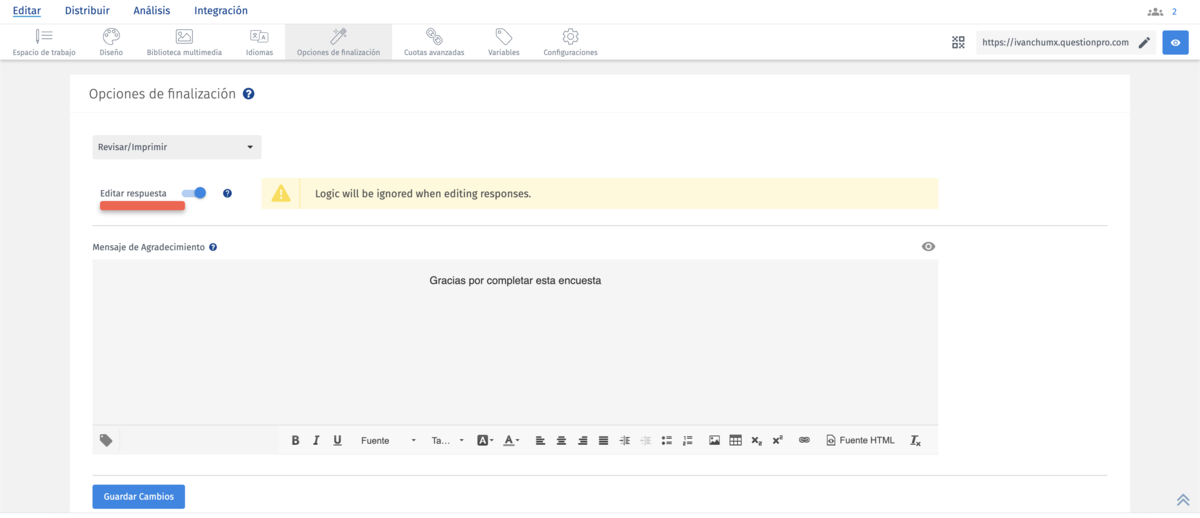Open text background color picker
Screen dimensions: 1200x518
tap(485, 440)
